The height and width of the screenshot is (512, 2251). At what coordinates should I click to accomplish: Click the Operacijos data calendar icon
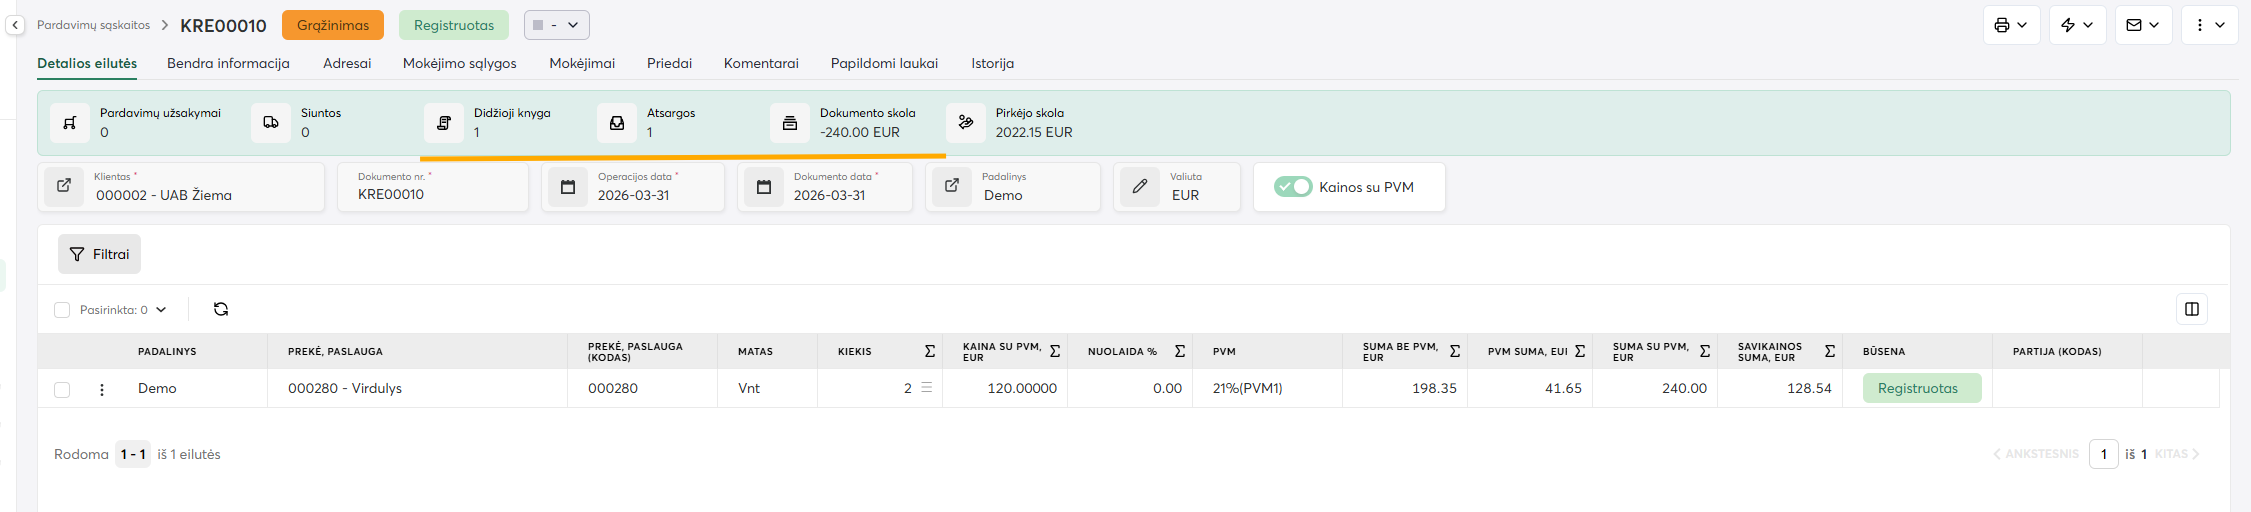568,187
